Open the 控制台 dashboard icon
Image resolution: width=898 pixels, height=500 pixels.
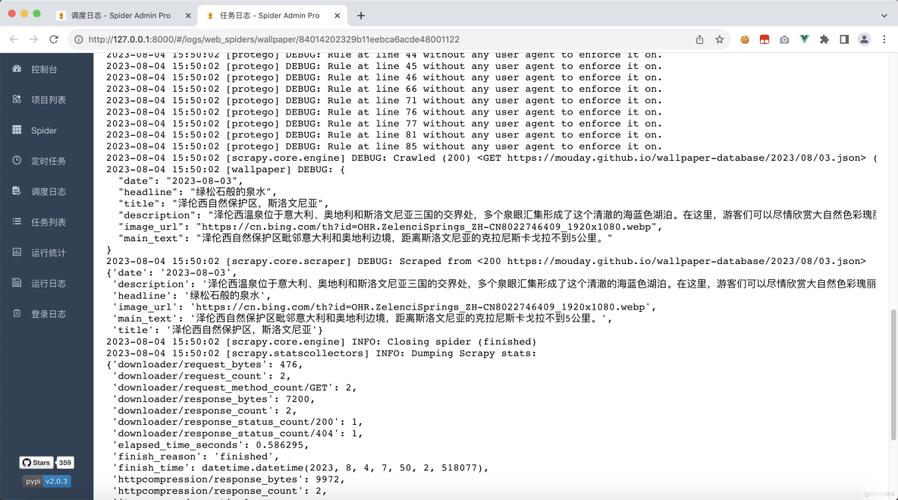[17, 69]
